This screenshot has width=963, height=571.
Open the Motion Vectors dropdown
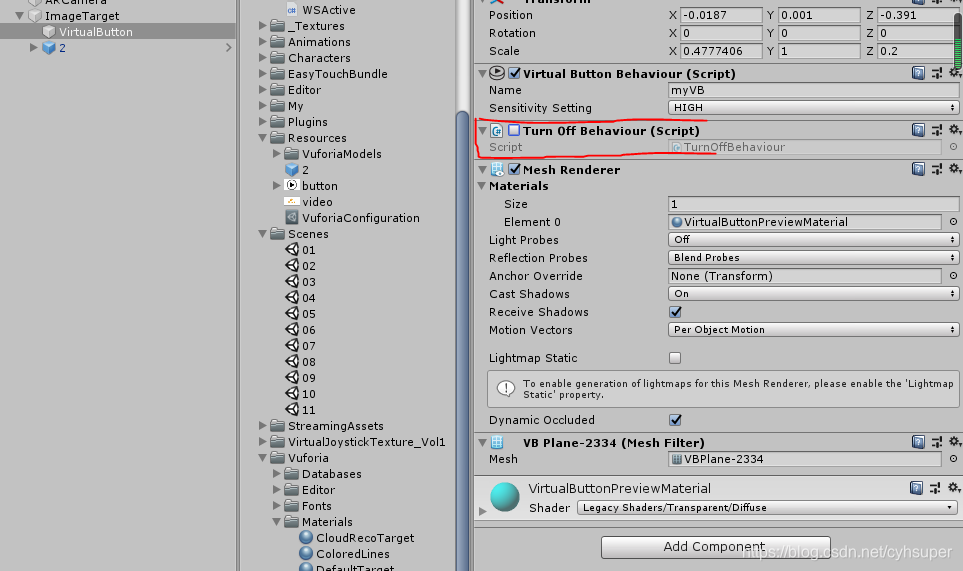813,330
